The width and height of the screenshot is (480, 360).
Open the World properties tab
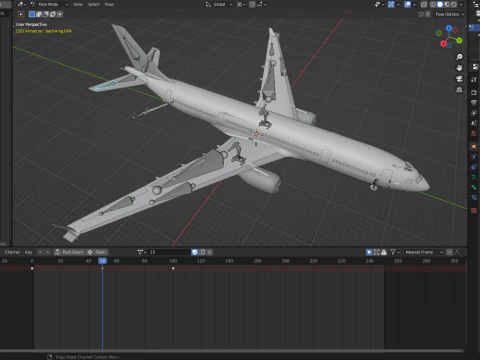pos(474,134)
